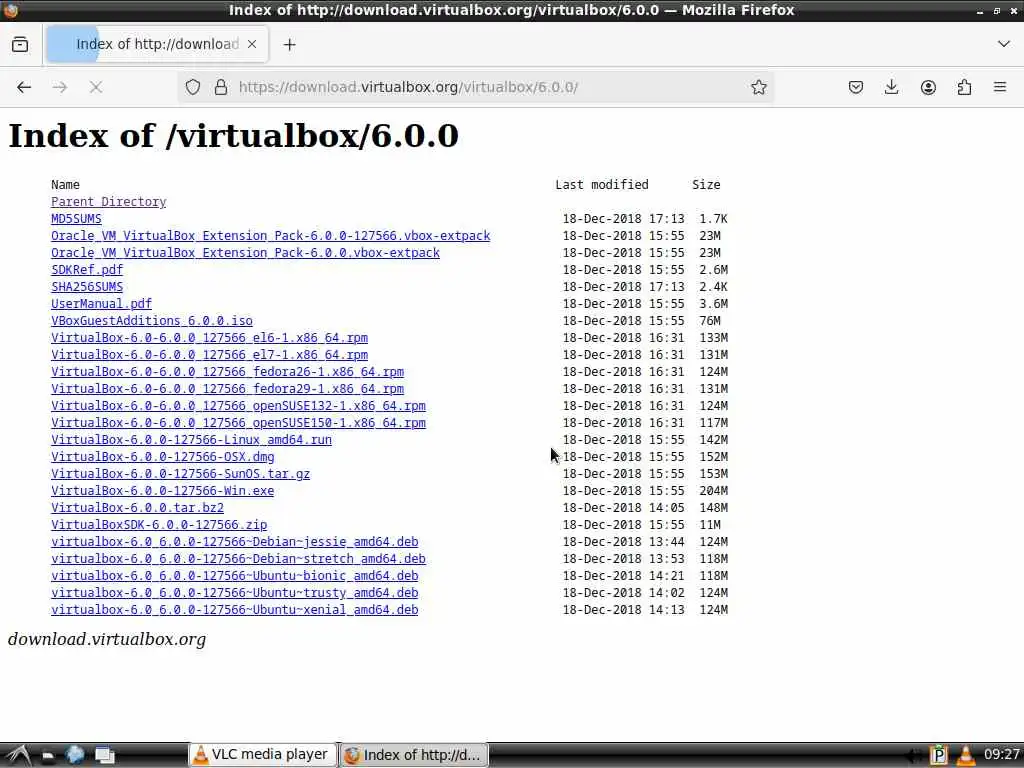The width and height of the screenshot is (1024, 768).
Task: Download the openSUSE150 rpm package
Action: (x=238, y=423)
